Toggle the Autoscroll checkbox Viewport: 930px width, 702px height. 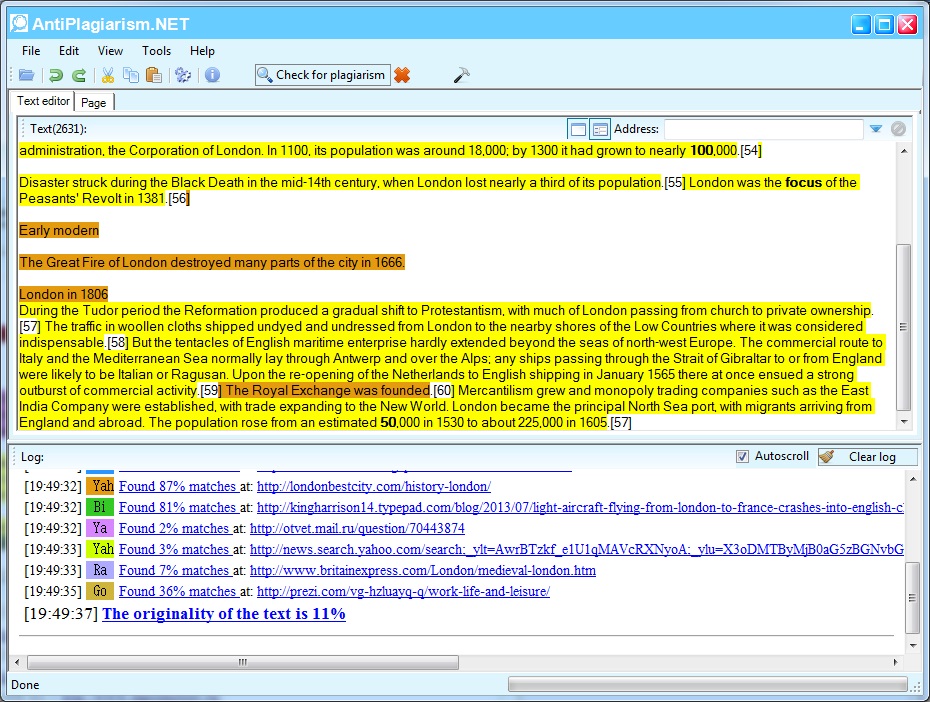(742, 457)
